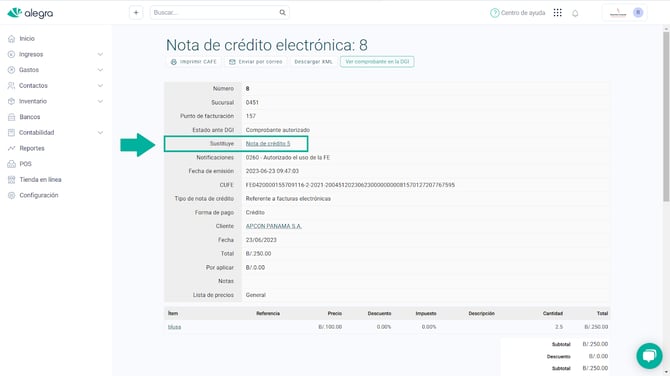Expand the Contabilidad menu chevron
This screenshot has height=376, width=670.
point(100,132)
